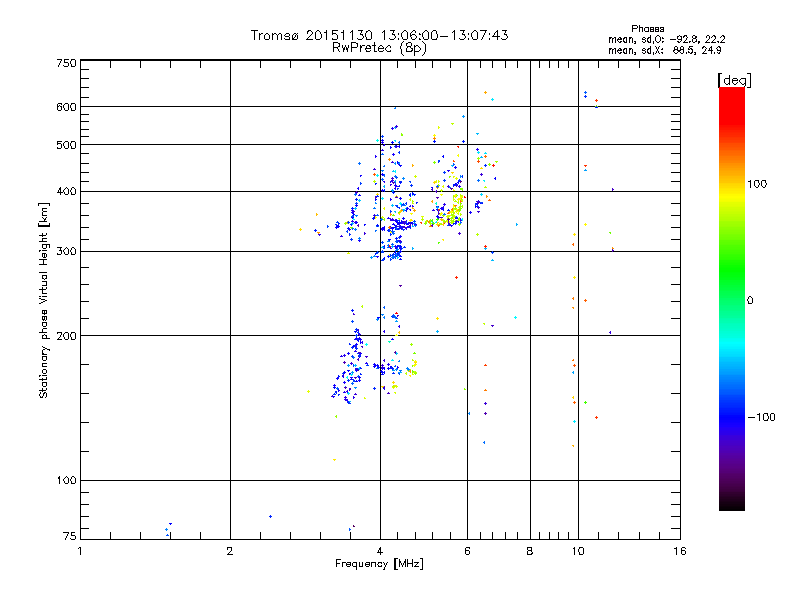This screenshot has width=800, height=600.
Task: Click the x-axis tick label '8'
Action: pos(530,551)
